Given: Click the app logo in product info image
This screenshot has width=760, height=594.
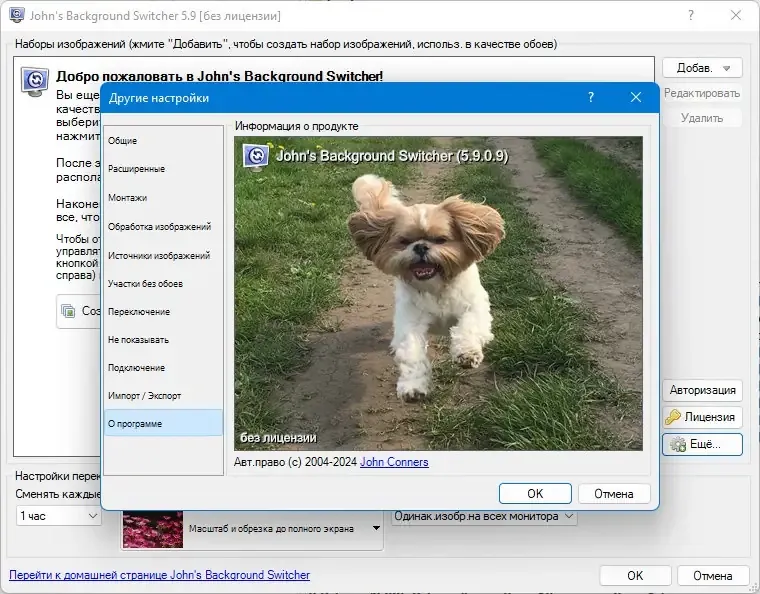Looking at the screenshot, I should [256, 156].
